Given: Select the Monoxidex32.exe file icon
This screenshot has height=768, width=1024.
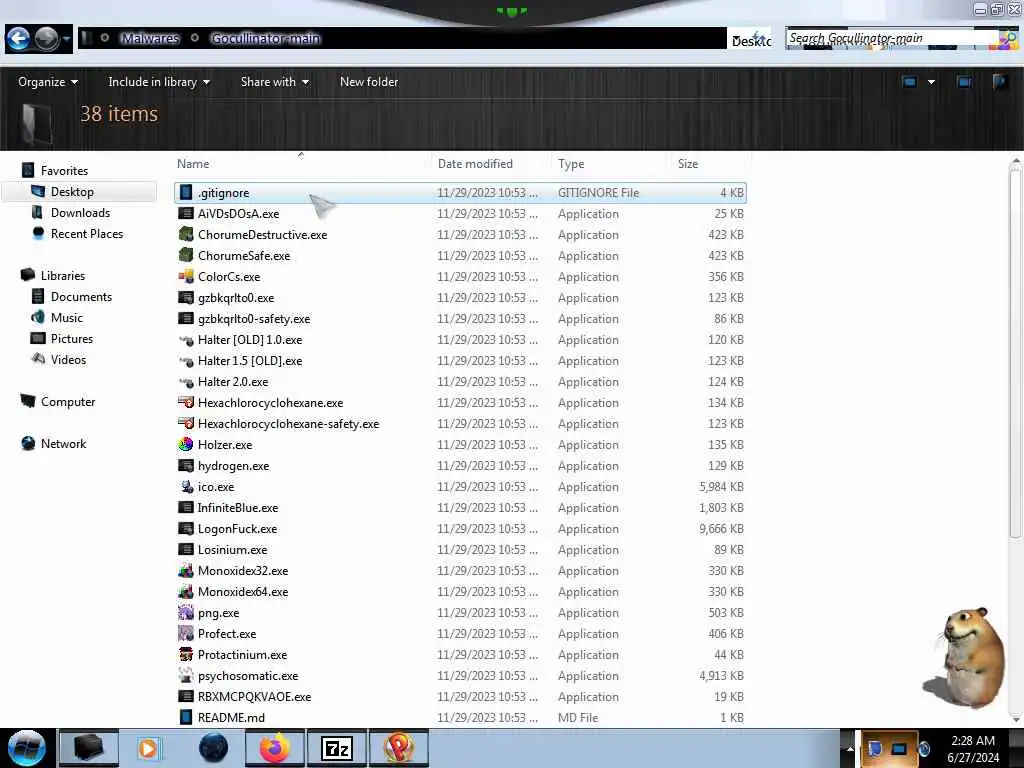Looking at the screenshot, I should click(x=186, y=570).
